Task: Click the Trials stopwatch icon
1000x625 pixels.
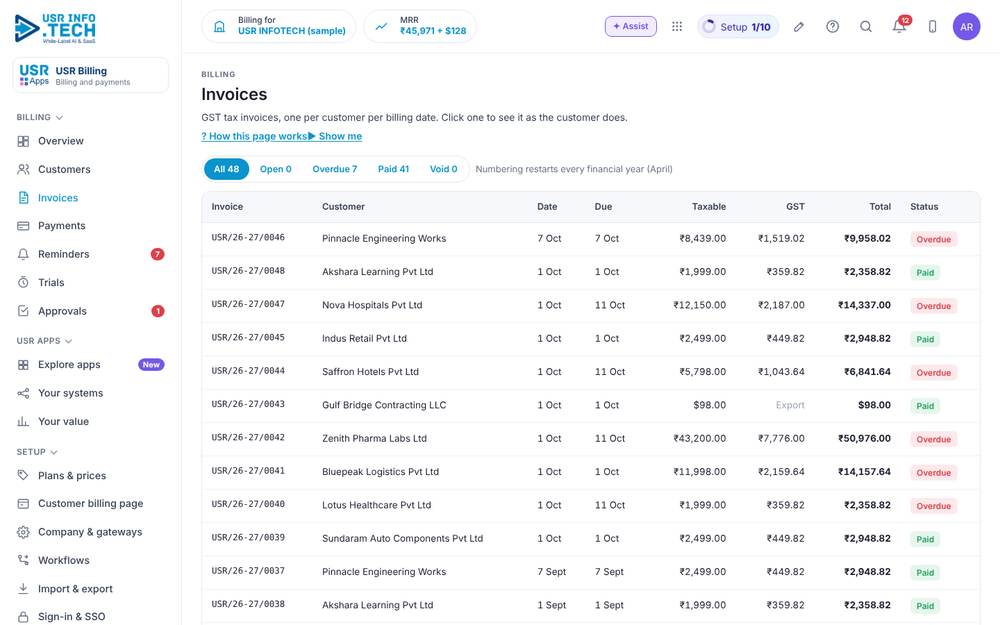Action: coord(23,282)
